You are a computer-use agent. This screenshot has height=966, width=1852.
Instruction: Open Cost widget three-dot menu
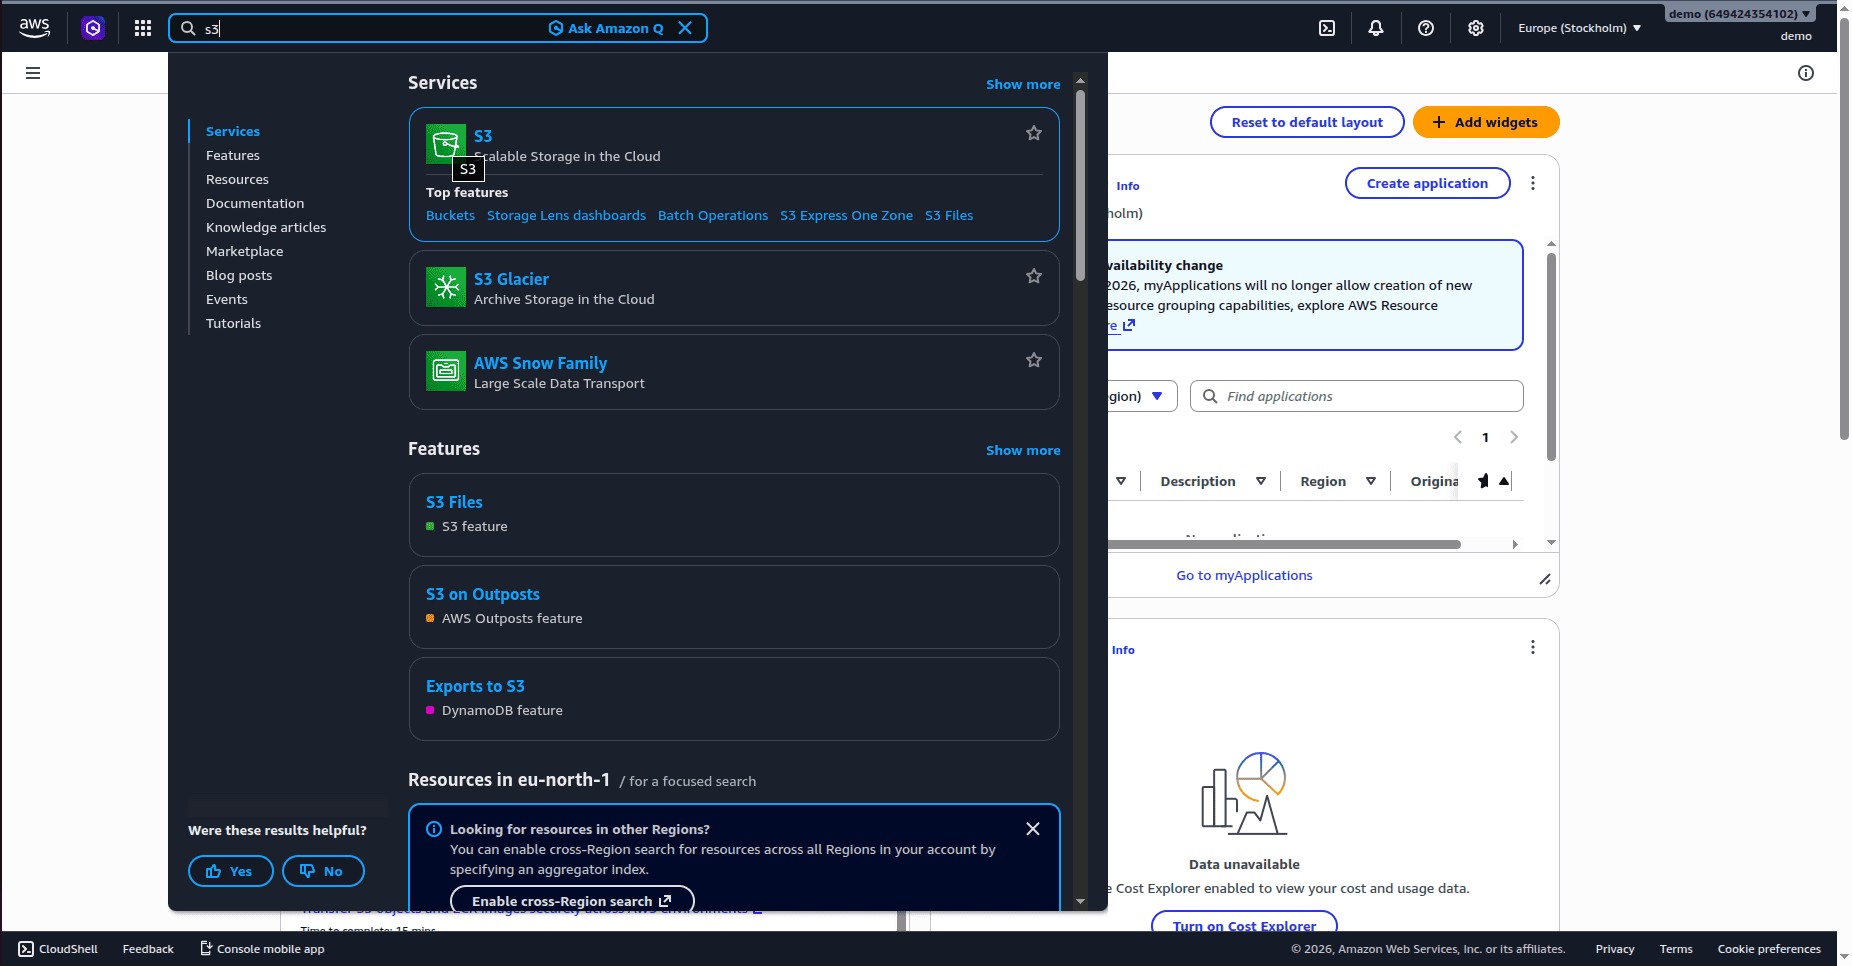pyautogui.click(x=1533, y=647)
